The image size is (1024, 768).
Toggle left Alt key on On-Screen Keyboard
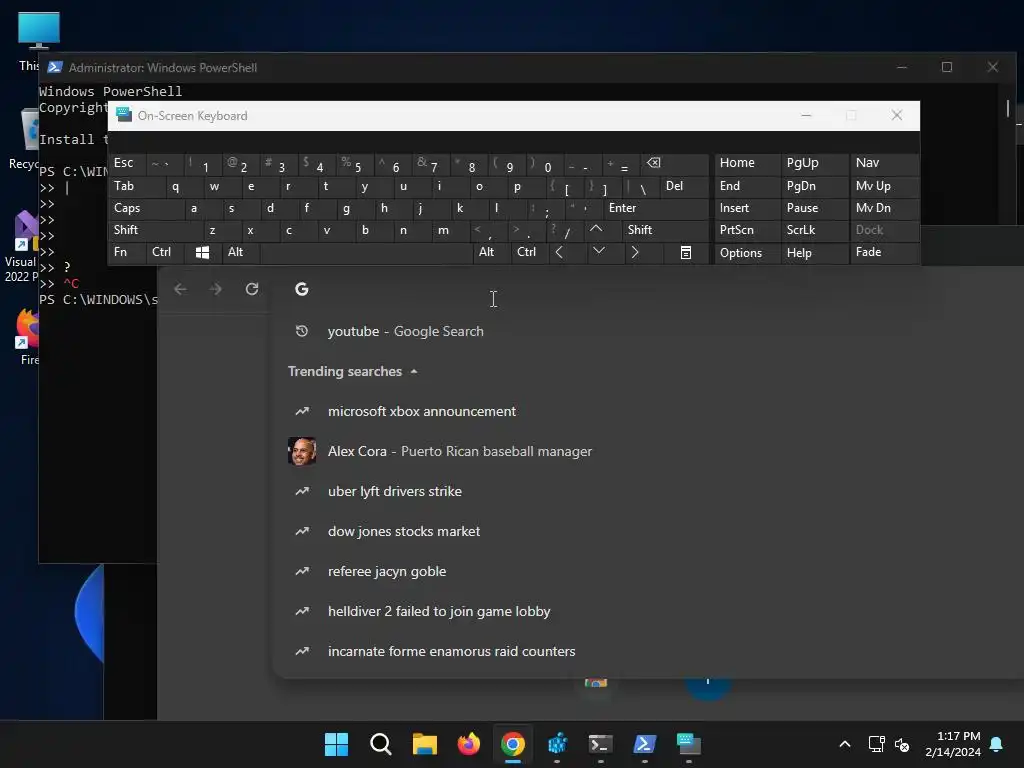click(241, 252)
